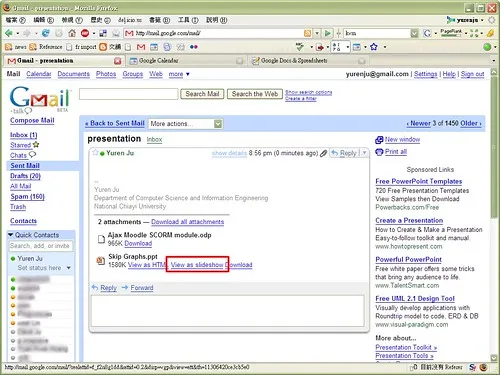Click the Print all printer icon
The height and width of the screenshot is (375, 500).
pyautogui.click(x=379, y=152)
